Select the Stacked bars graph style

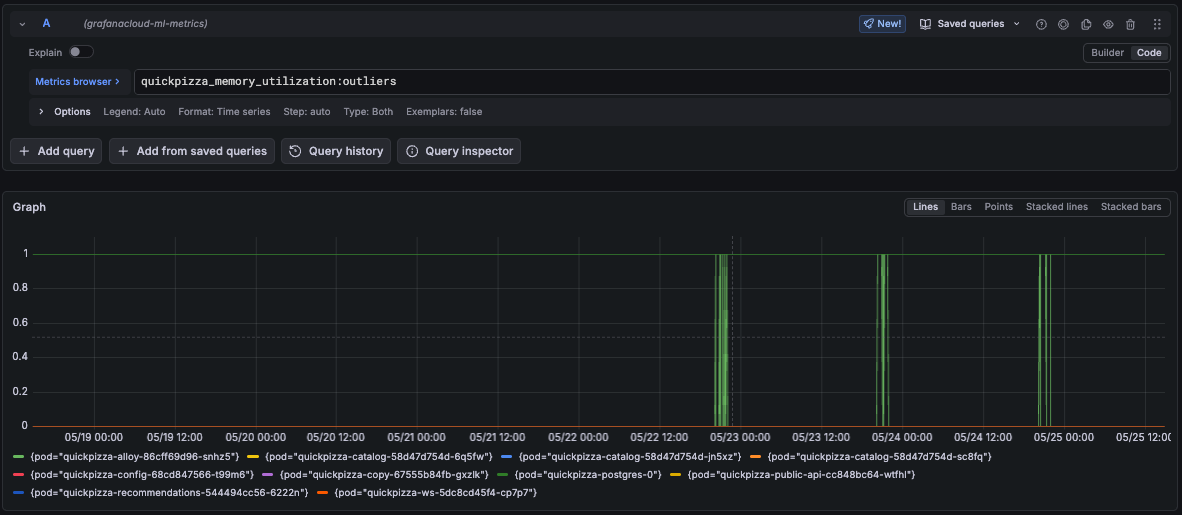click(x=1131, y=207)
